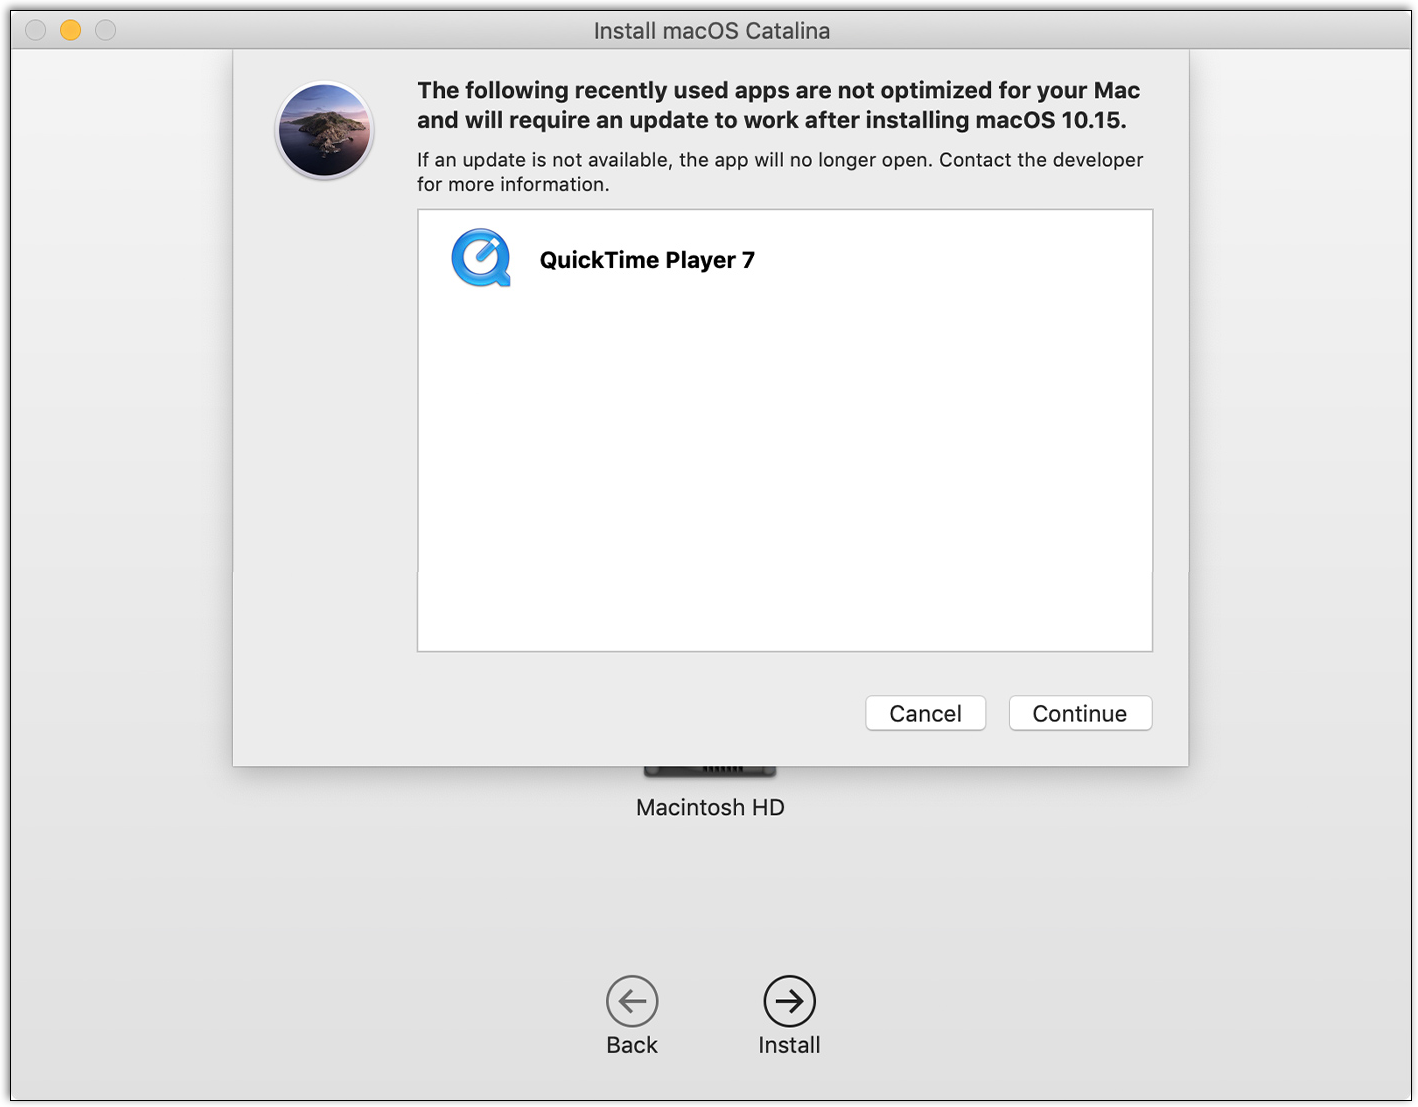The height and width of the screenshot is (1107, 1418).
Task: Click the Back text label
Action: click(x=632, y=1045)
